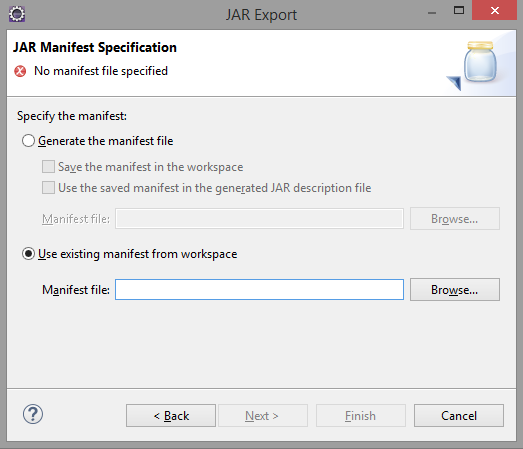Go to previous page with Back
Screen dimensions: 523x449
171,416
